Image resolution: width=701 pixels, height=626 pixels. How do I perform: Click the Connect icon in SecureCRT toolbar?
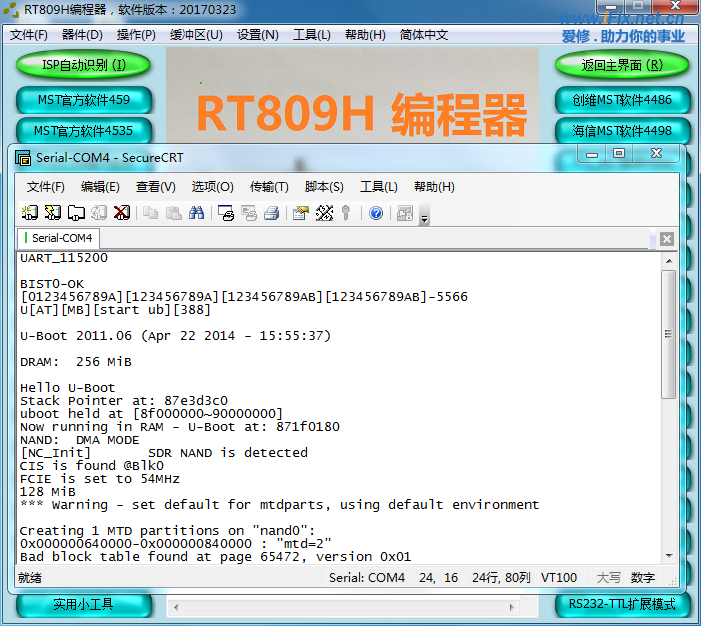30,213
